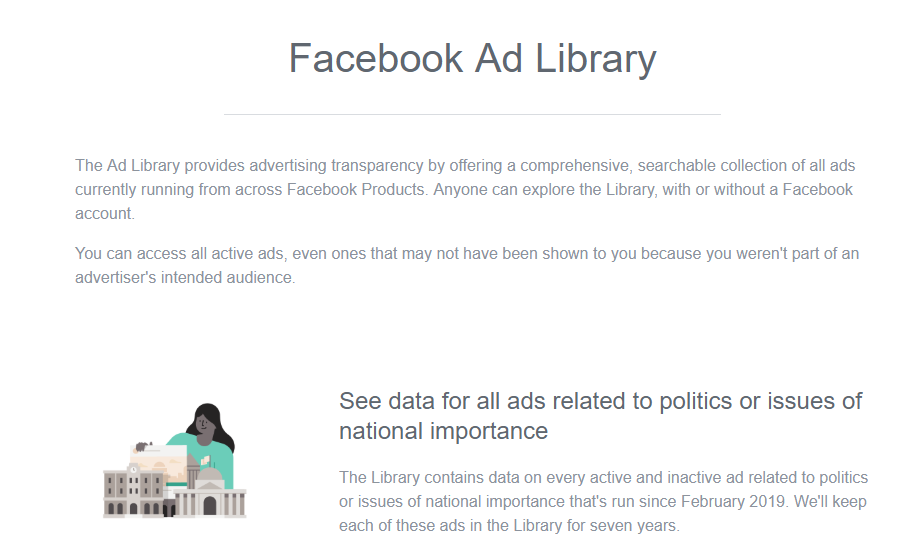912x545 pixels.
Task: Click the "national importance" heading line
Action: tap(443, 431)
